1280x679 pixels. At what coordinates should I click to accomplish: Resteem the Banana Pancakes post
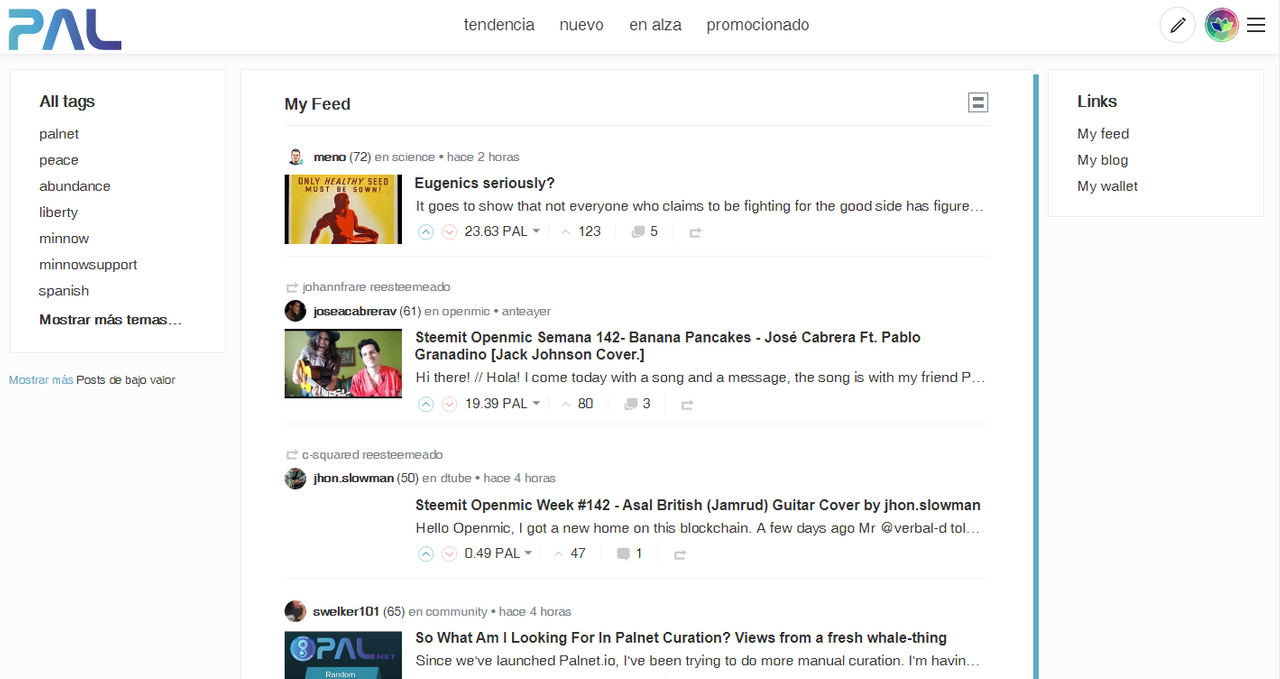point(687,404)
